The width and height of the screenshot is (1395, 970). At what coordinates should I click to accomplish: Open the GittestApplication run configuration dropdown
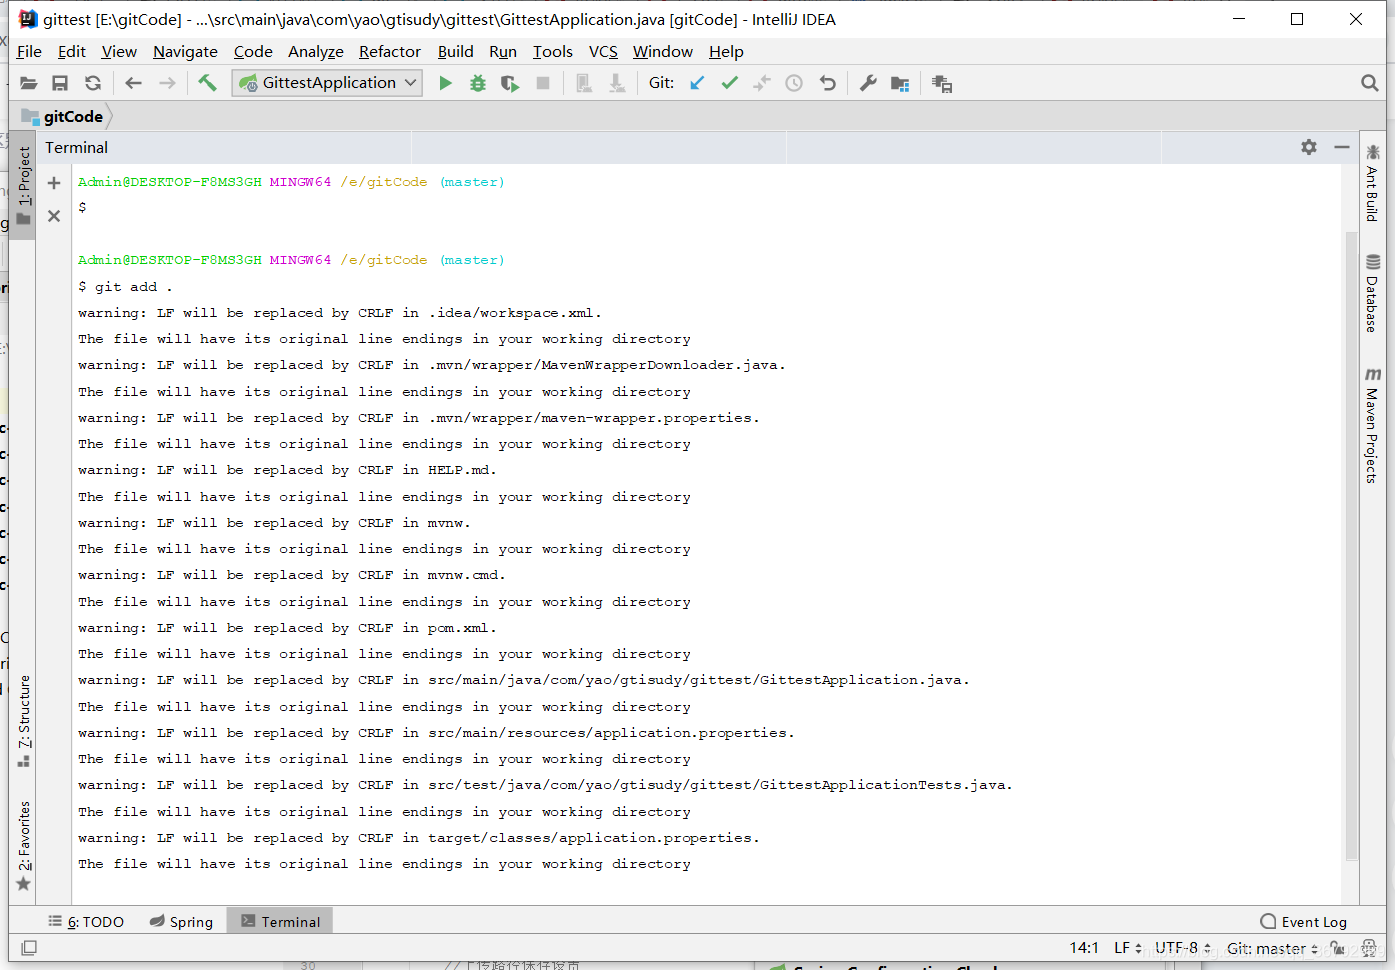327,83
